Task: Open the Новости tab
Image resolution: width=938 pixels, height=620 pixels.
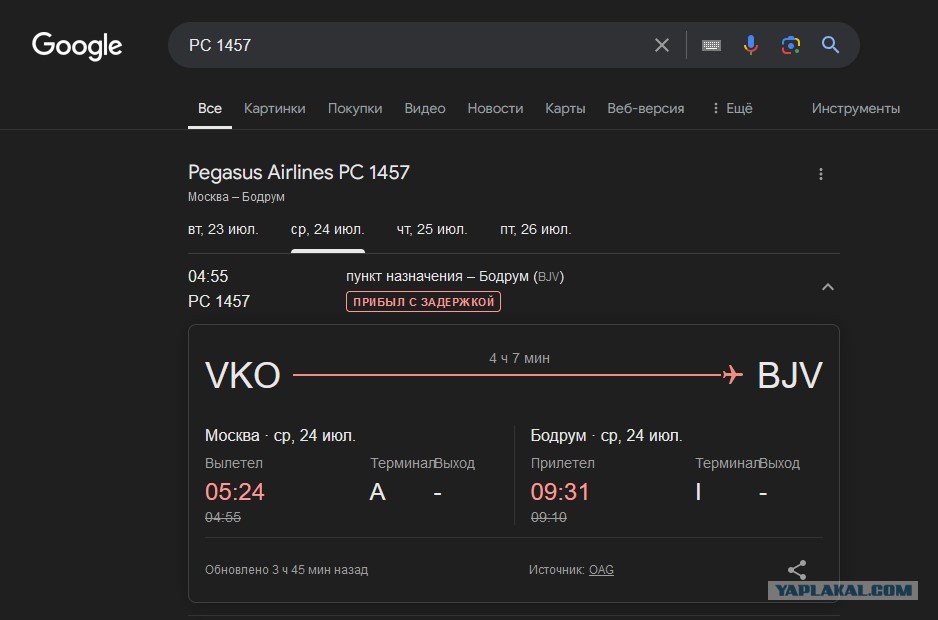Action: click(495, 108)
